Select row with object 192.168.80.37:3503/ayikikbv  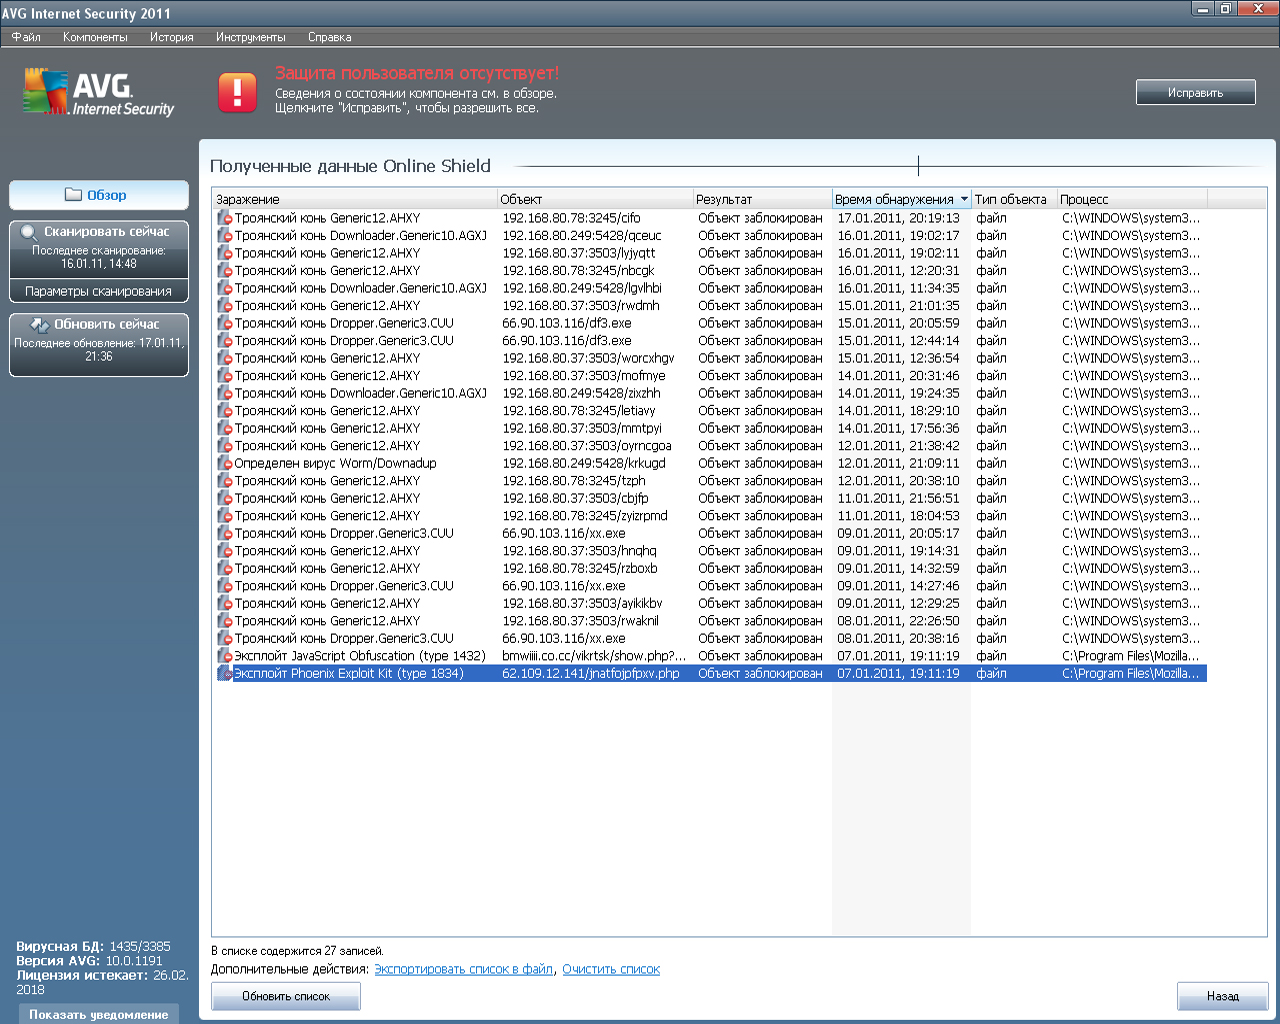pos(710,603)
